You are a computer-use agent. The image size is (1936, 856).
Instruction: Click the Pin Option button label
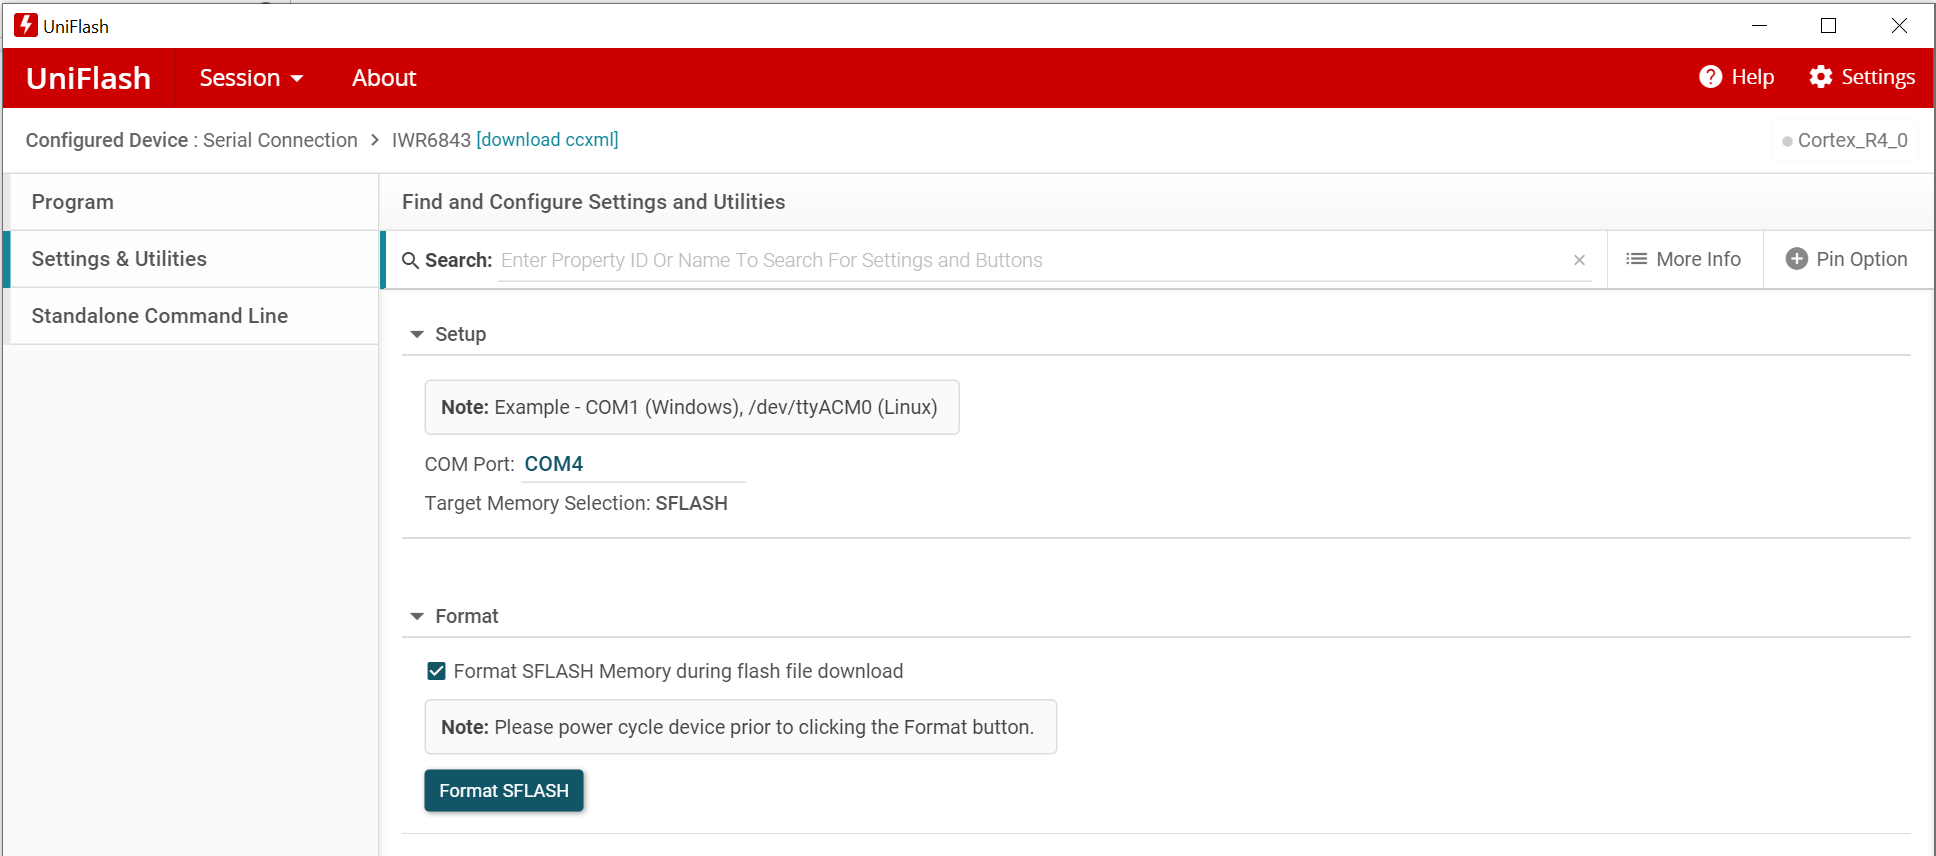[x=1862, y=259]
